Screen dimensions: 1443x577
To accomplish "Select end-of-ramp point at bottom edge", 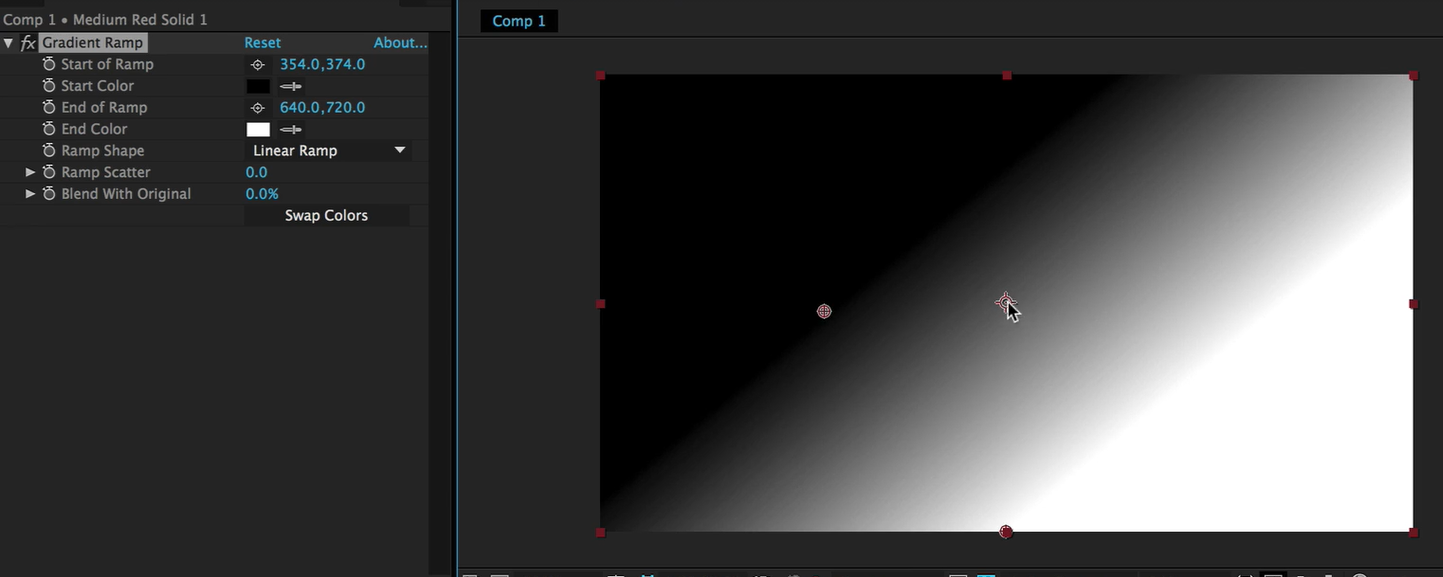I will 1006,532.
